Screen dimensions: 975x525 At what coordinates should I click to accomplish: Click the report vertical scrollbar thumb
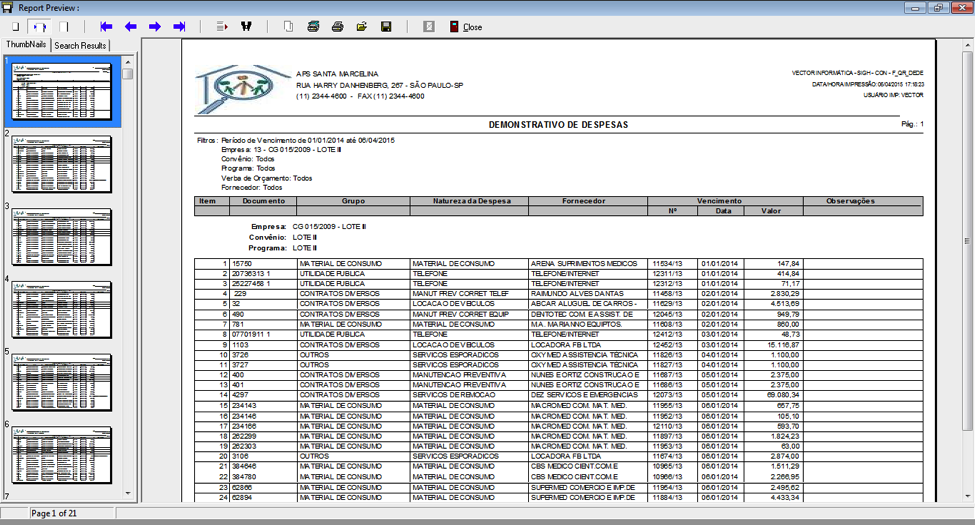(968, 241)
